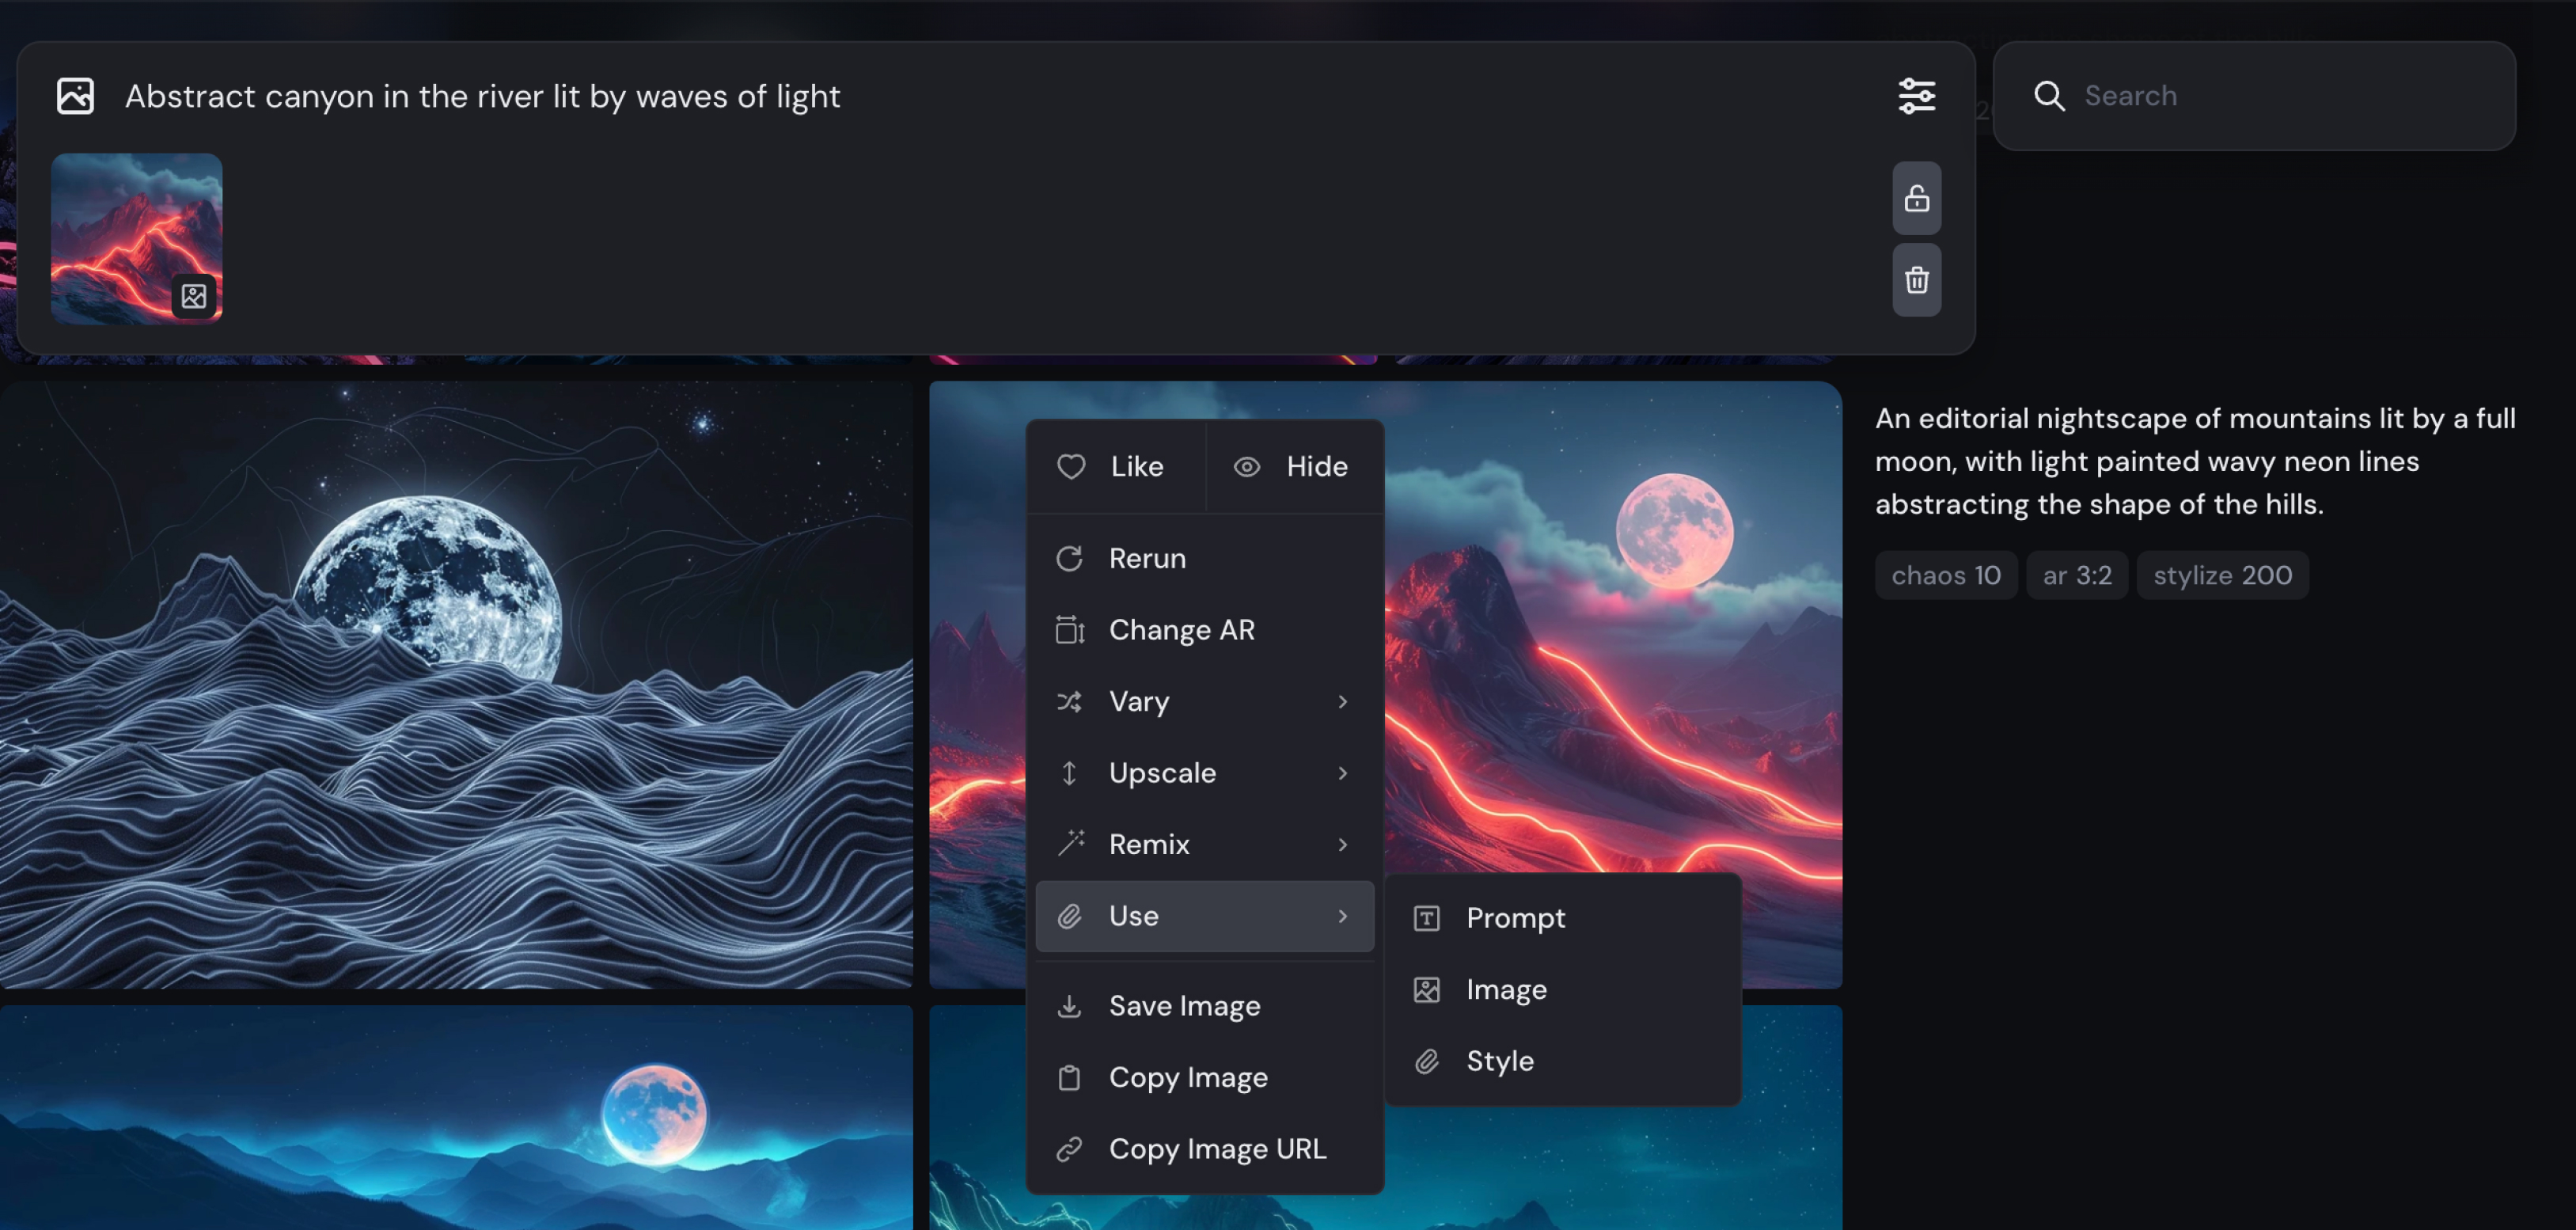Viewport: 2576px width, 1230px height.
Task: Select Image in the Use submenu
Action: click(1505, 990)
